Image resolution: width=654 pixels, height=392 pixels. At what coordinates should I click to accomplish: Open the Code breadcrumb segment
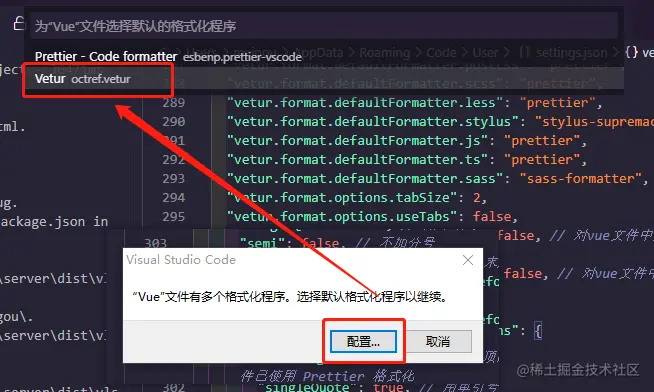coord(441,53)
